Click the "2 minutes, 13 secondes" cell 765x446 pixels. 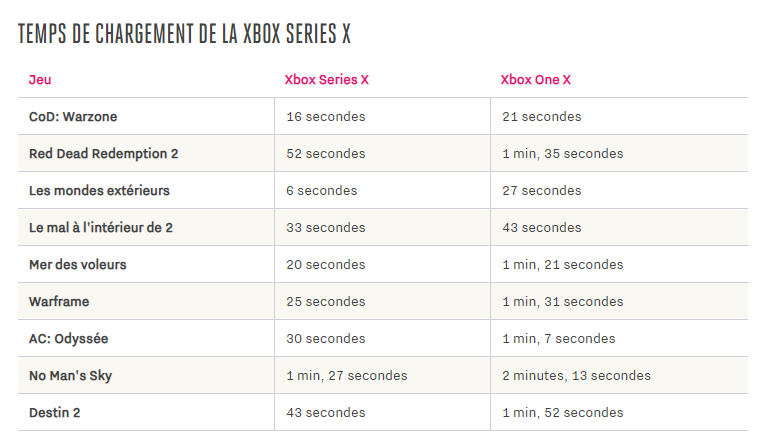[576, 376]
